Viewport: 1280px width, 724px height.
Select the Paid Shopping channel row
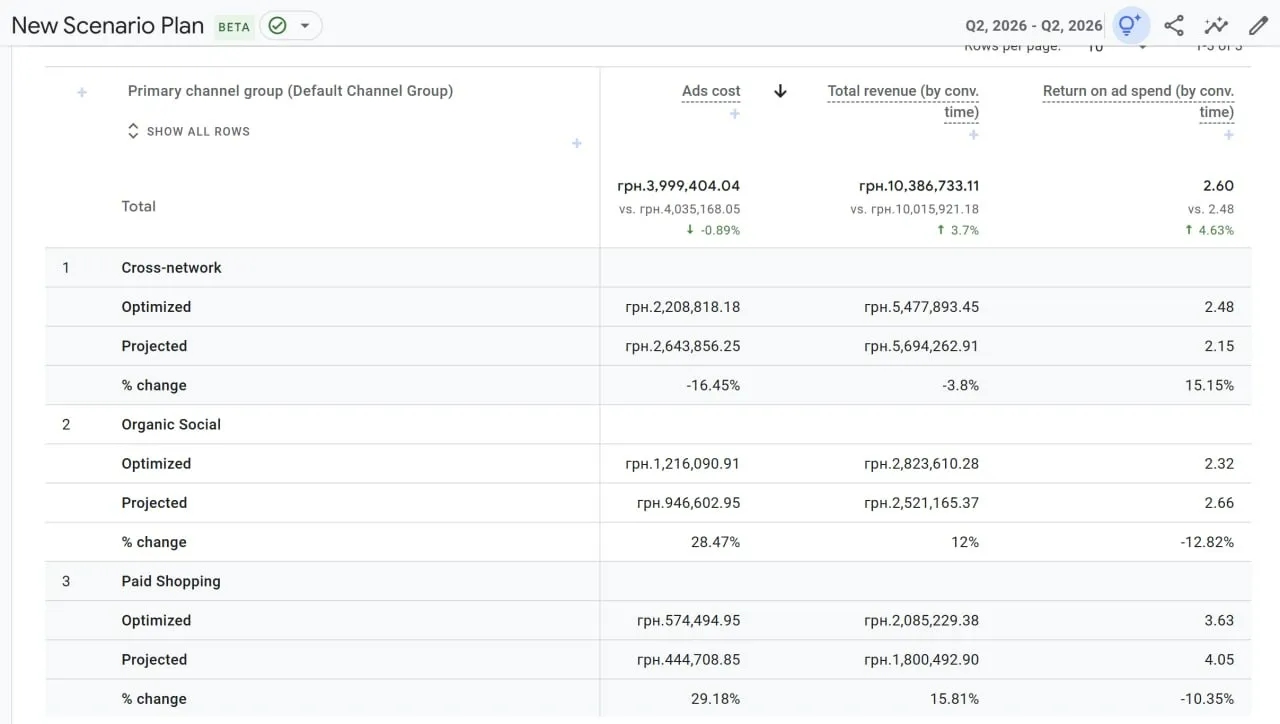point(171,582)
